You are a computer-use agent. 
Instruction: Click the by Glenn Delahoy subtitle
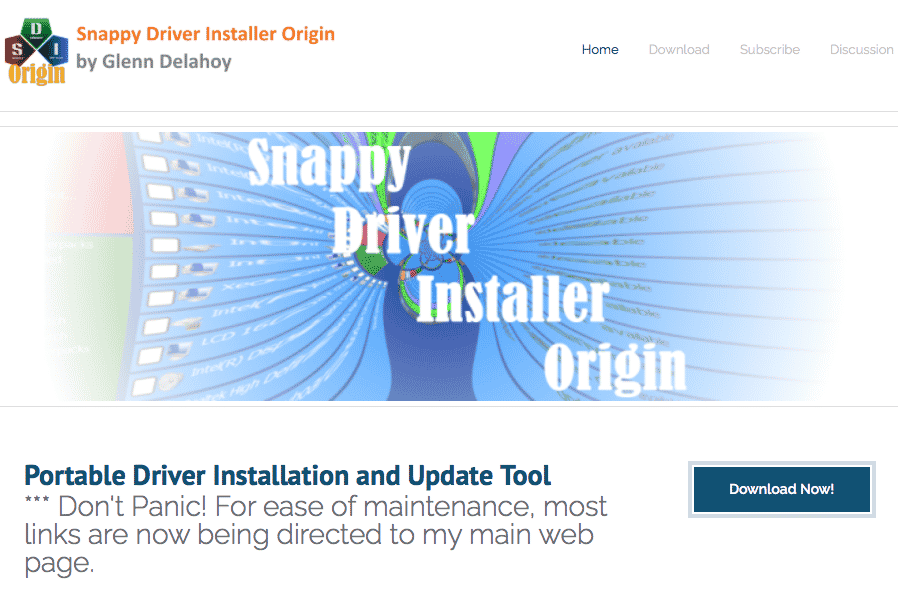pos(153,61)
